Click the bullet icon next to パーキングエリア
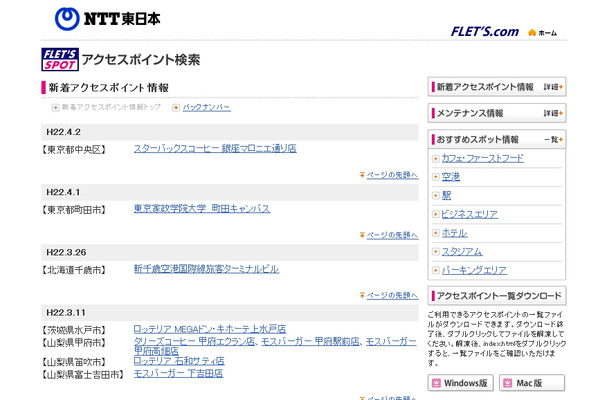 [435, 270]
